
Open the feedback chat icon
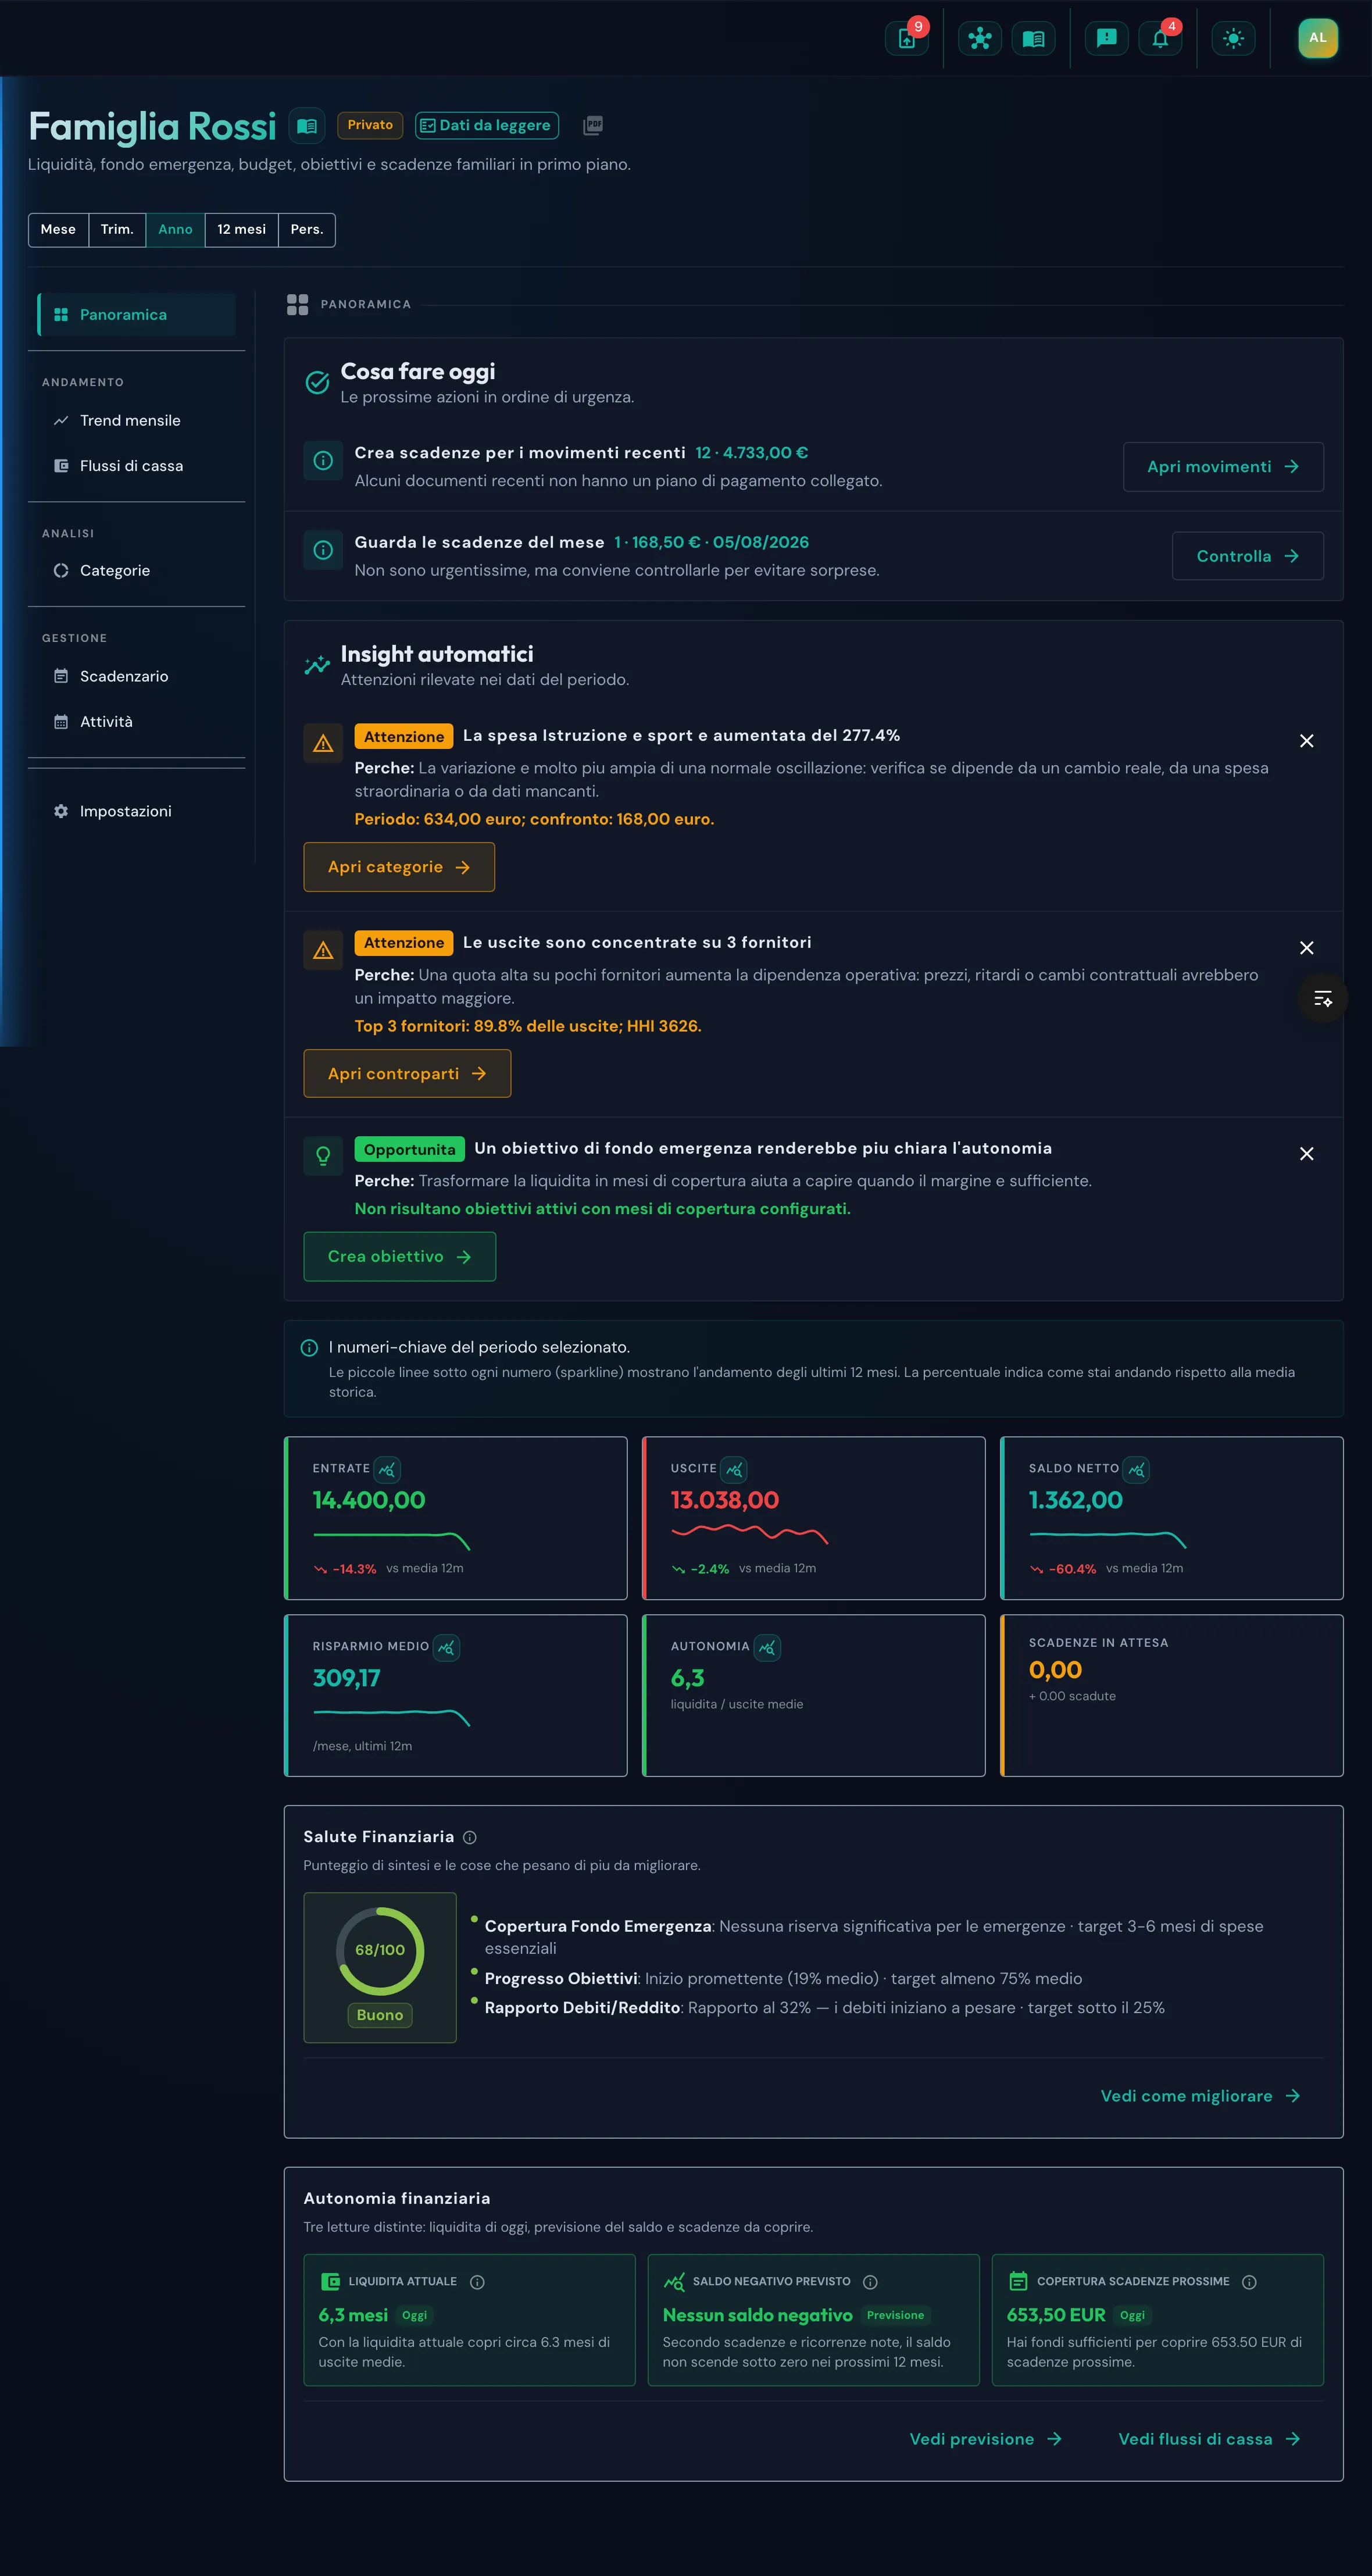pyautogui.click(x=1106, y=39)
